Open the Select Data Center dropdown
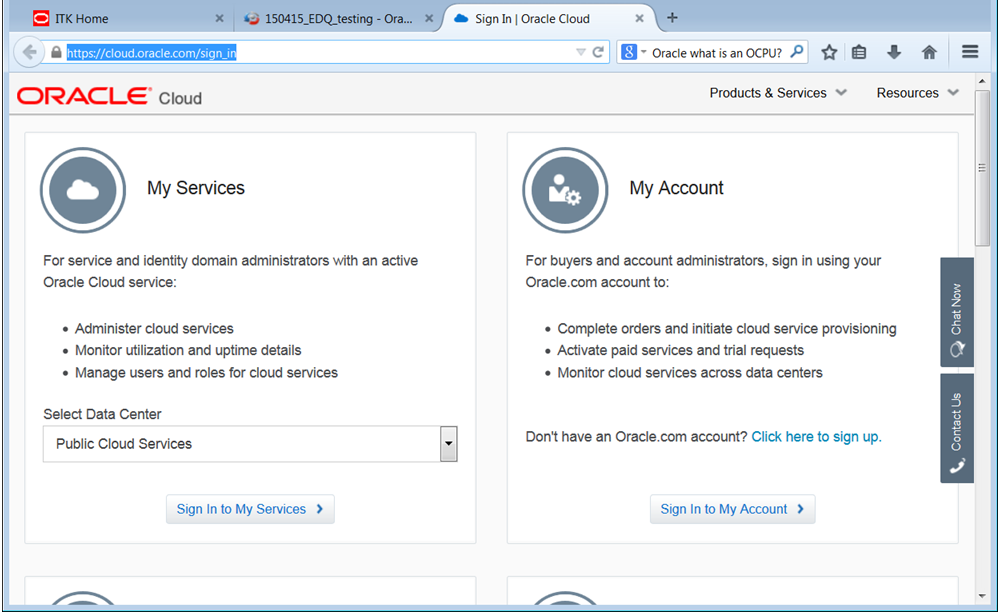 [x=250, y=444]
